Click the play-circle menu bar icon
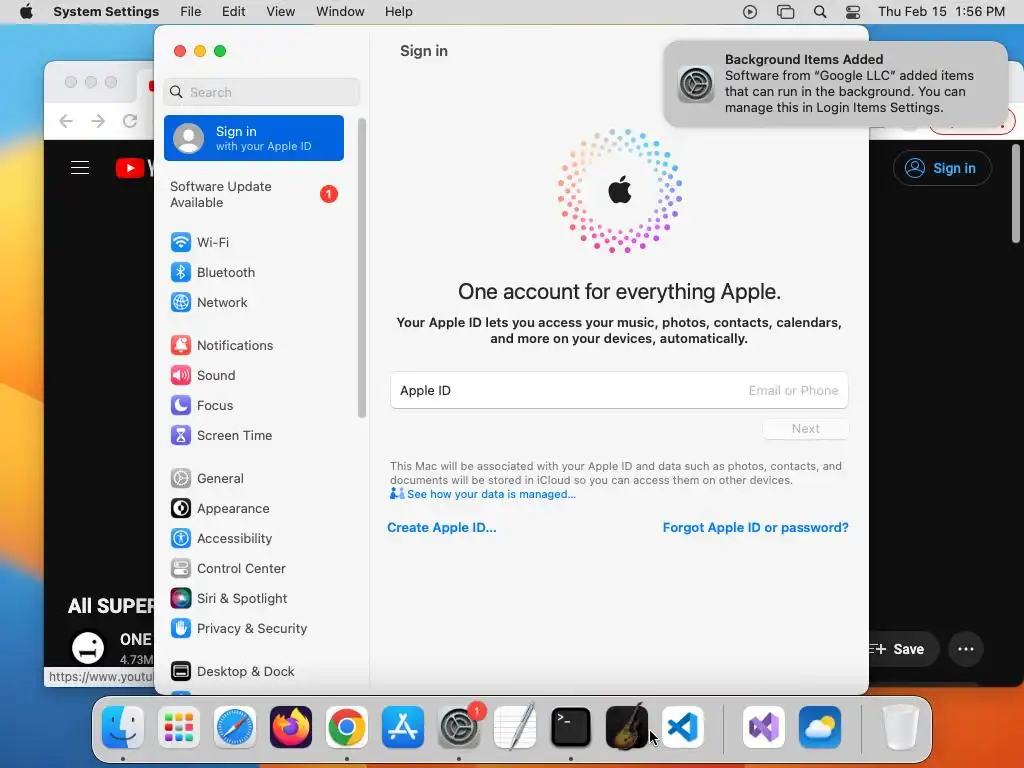Viewport: 1024px width, 768px height. (x=750, y=12)
